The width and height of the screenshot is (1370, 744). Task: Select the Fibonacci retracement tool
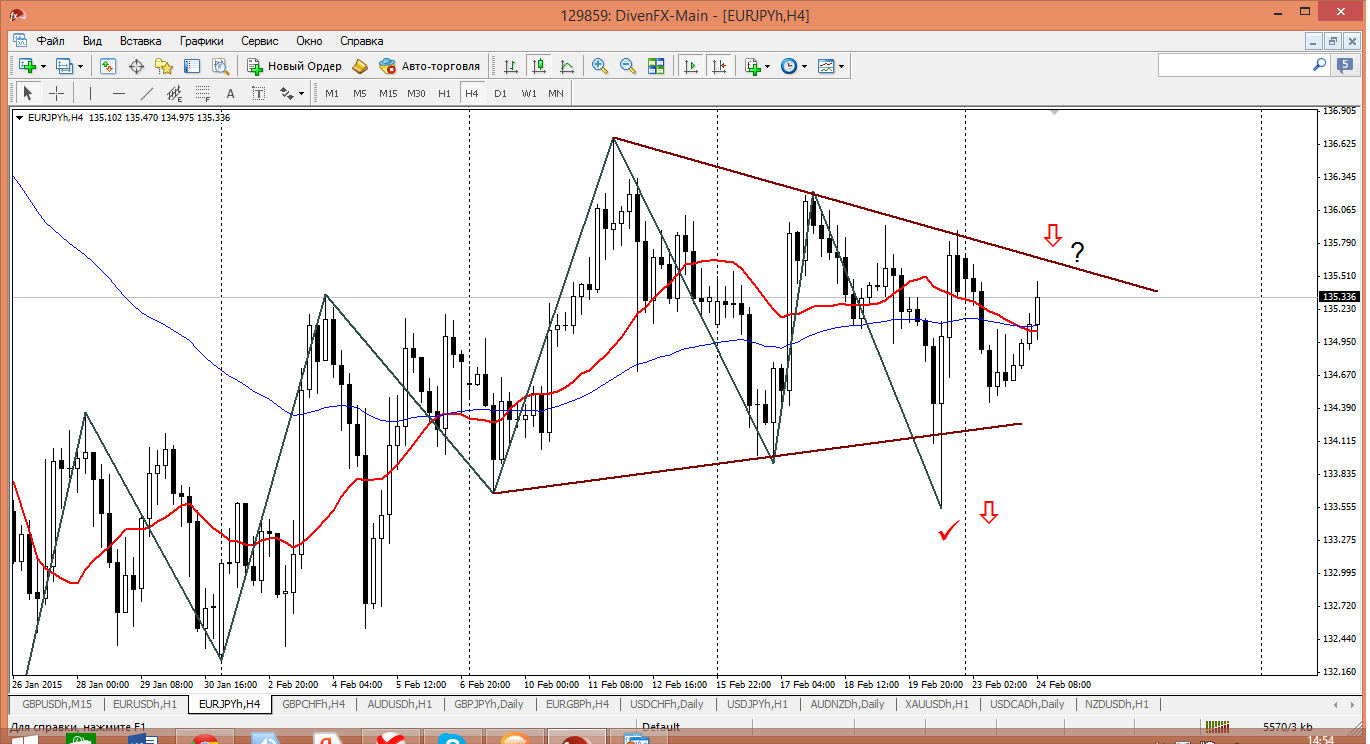click(x=203, y=93)
